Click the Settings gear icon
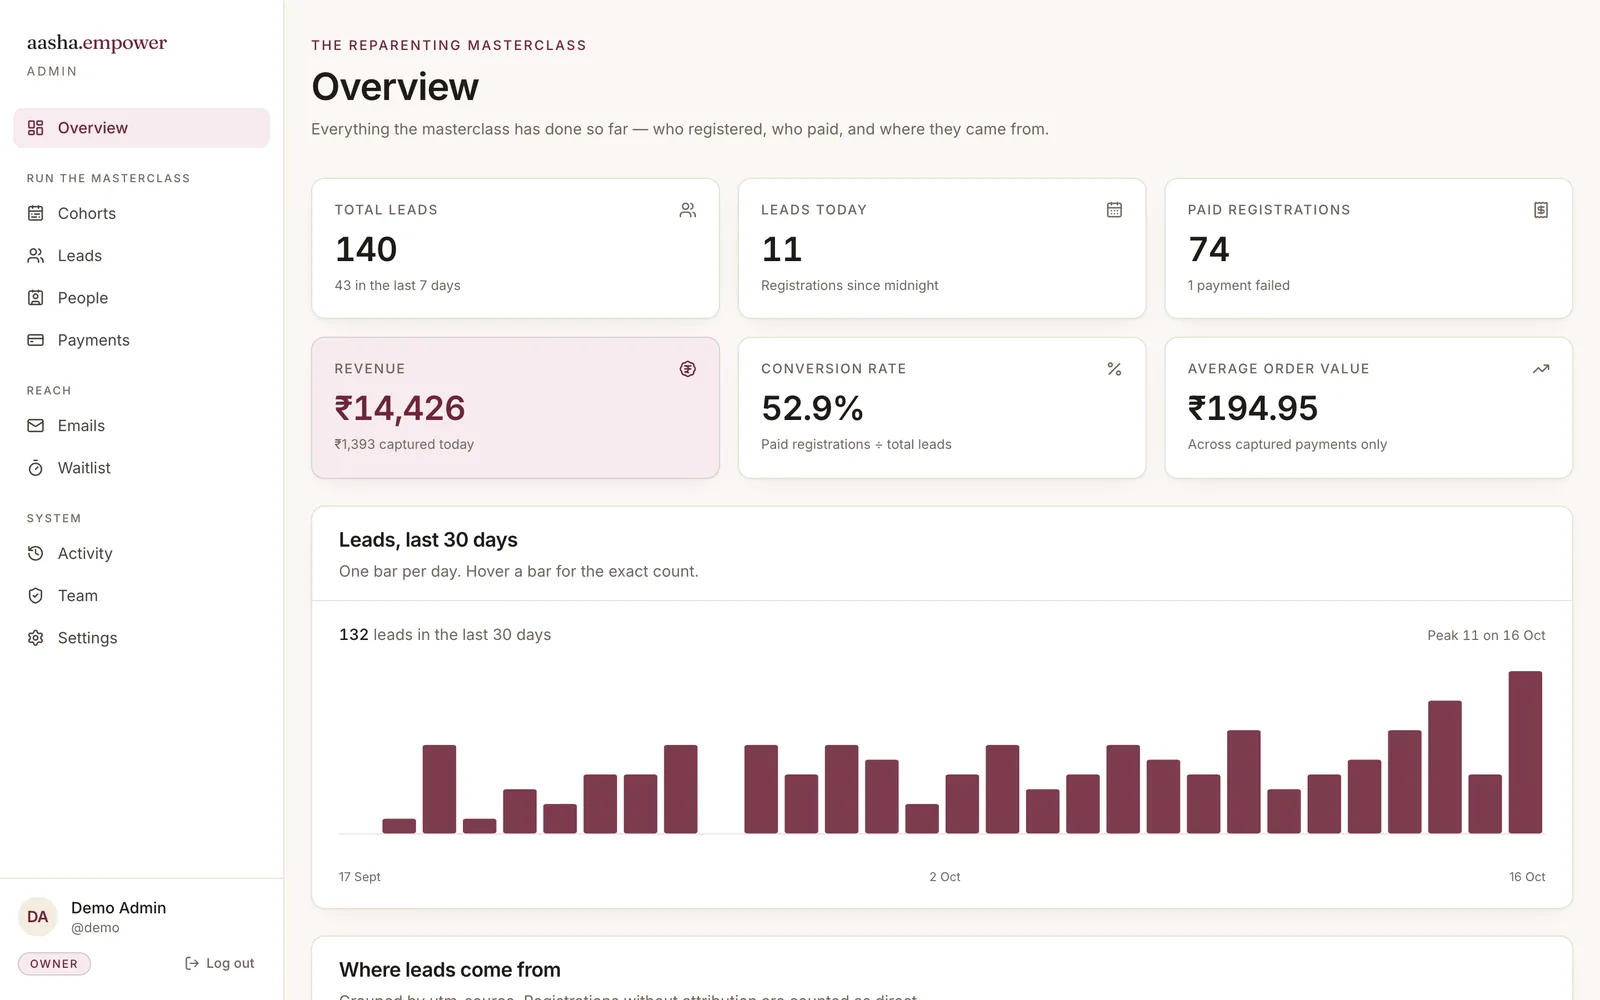Image resolution: width=1600 pixels, height=1000 pixels. pyautogui.click(x=36, y=638)
